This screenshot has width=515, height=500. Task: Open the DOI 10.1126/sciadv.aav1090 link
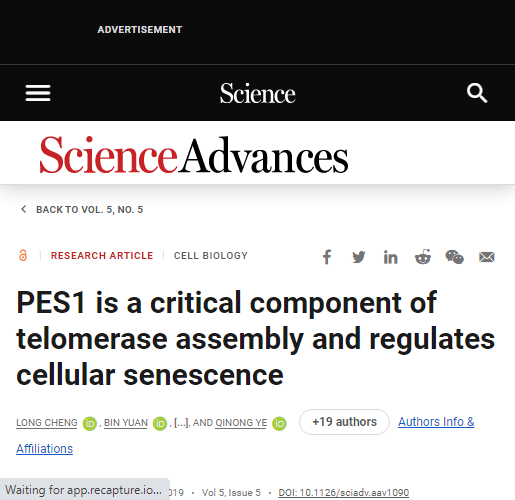coord(344,493)
